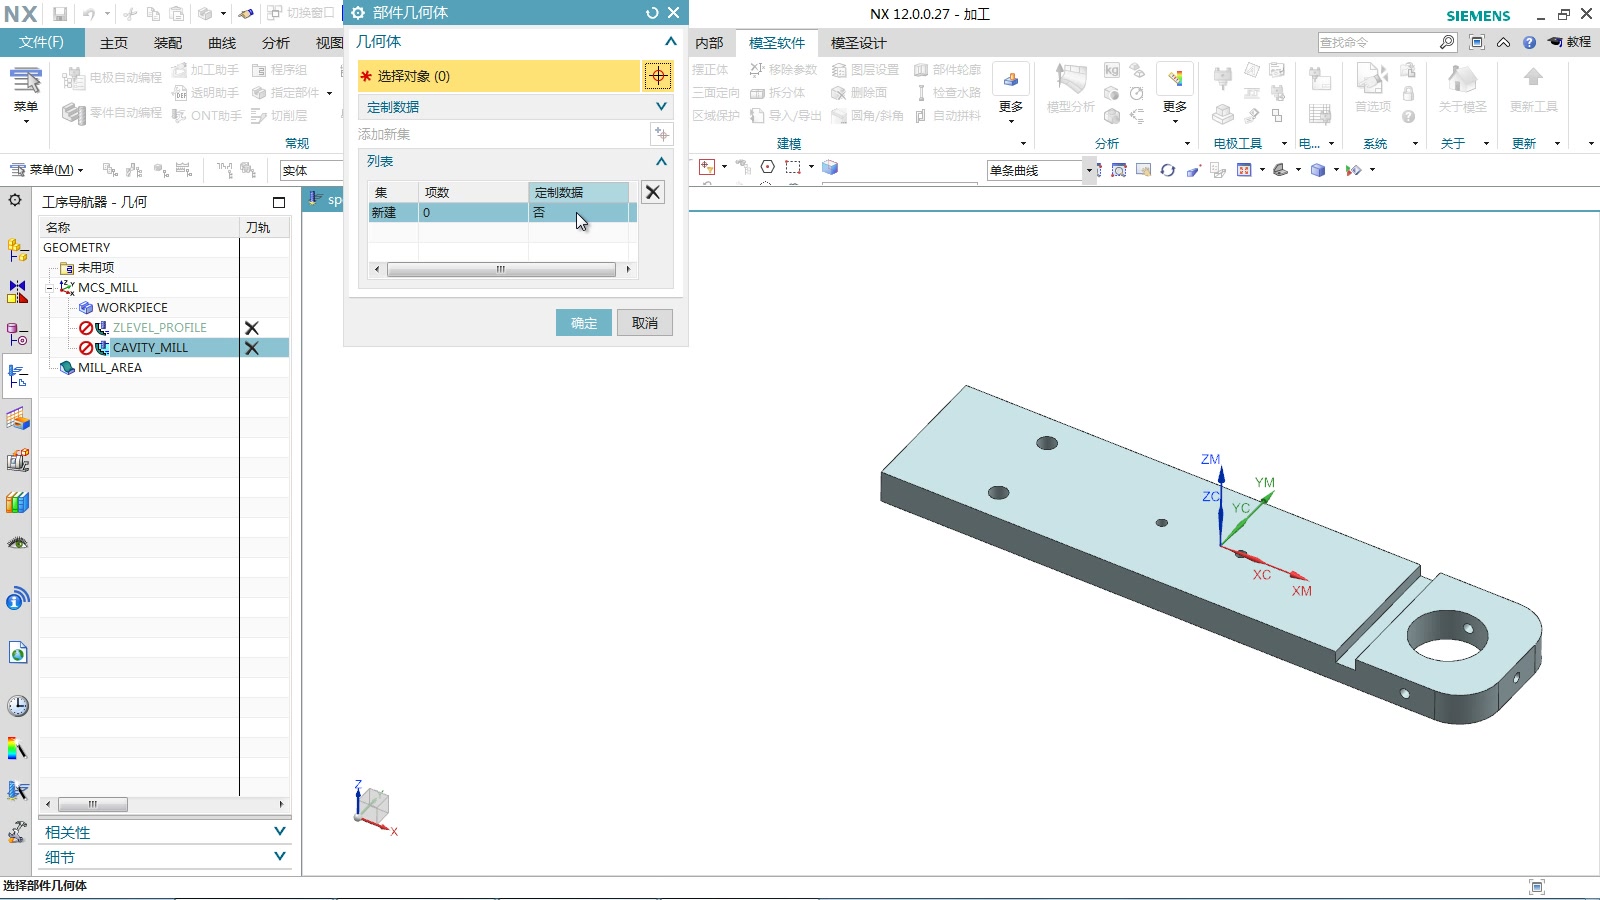Toggle full screen mode icon in ribbon bar
Image resolution: width=1600 pixels, height=900 pixels.
coord(1477,42)
